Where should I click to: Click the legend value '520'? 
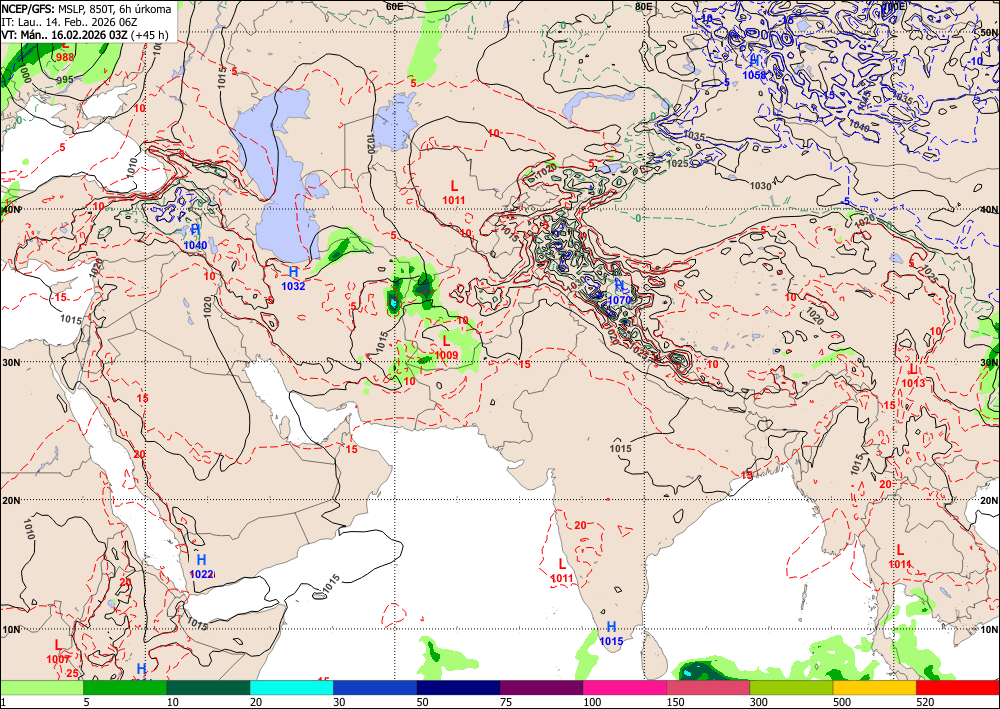click(x=925, y=703)
